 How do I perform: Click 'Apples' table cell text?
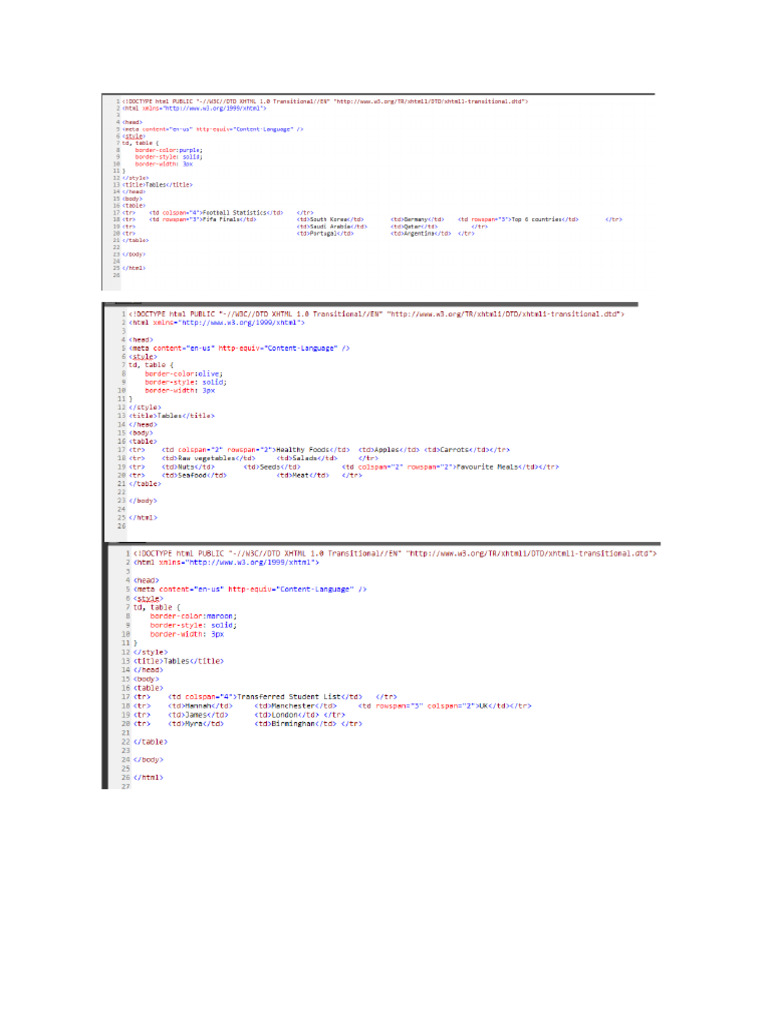click(x=387, y=450)
